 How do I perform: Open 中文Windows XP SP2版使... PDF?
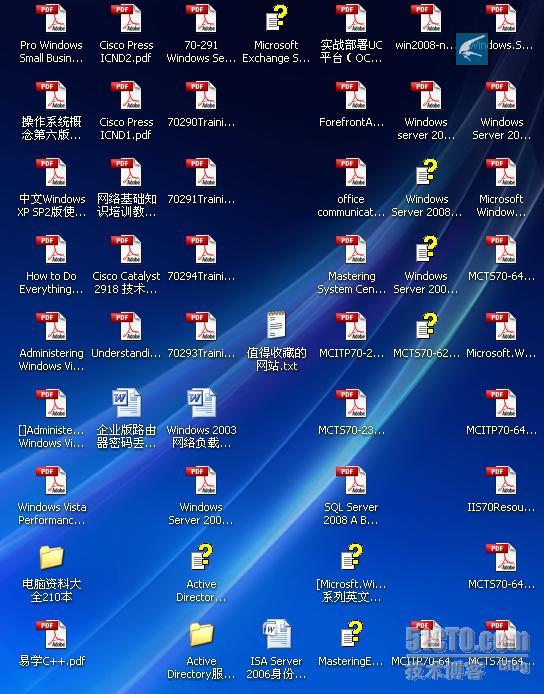click(51, 173)
